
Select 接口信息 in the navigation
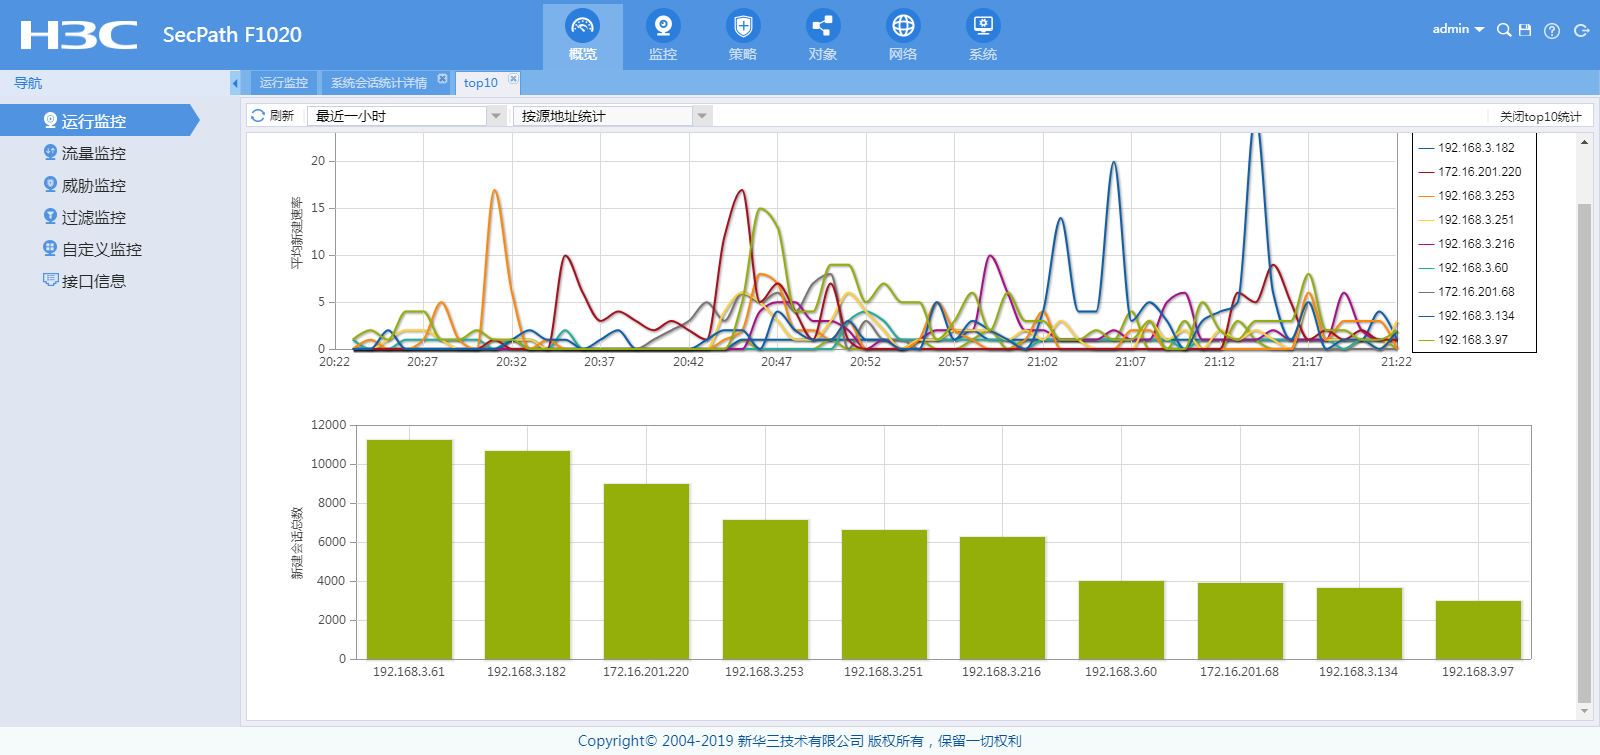coord(95,281)
